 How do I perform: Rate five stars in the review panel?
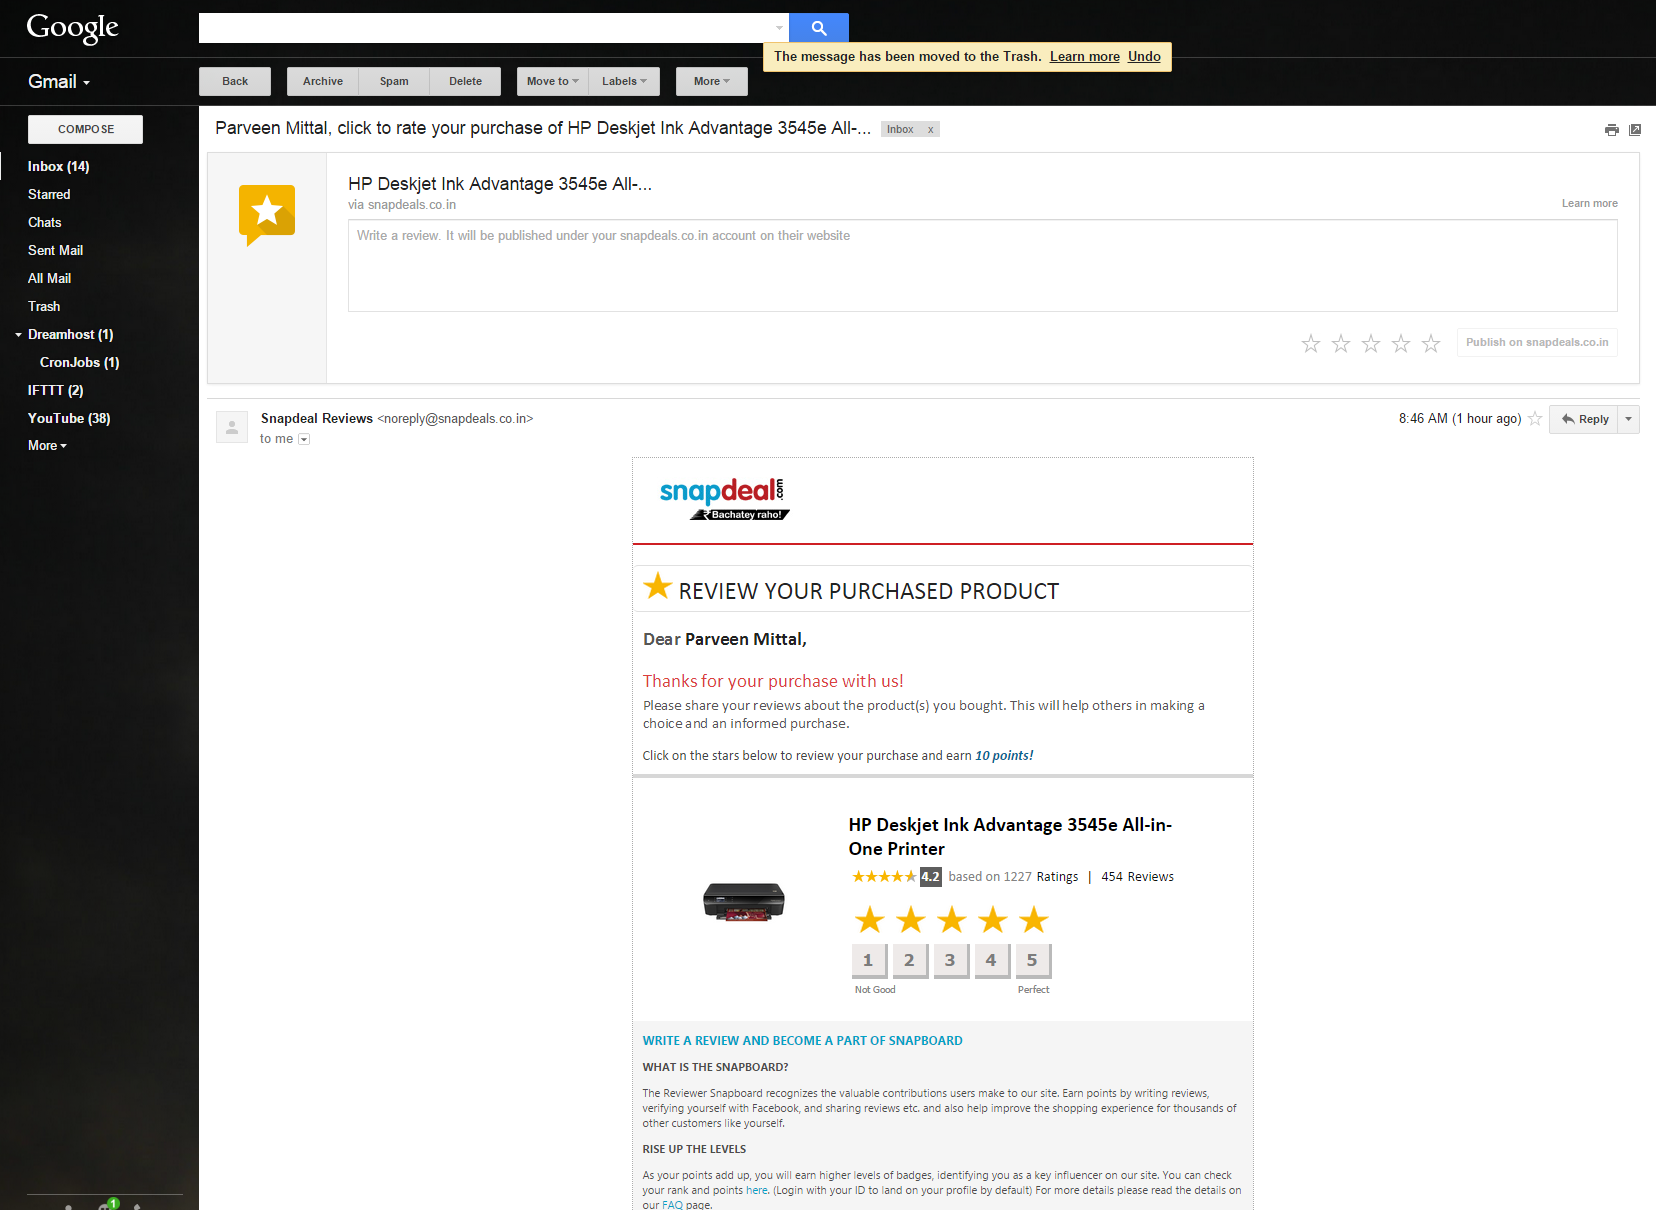pyautogui.click(x=1431, y=344)
